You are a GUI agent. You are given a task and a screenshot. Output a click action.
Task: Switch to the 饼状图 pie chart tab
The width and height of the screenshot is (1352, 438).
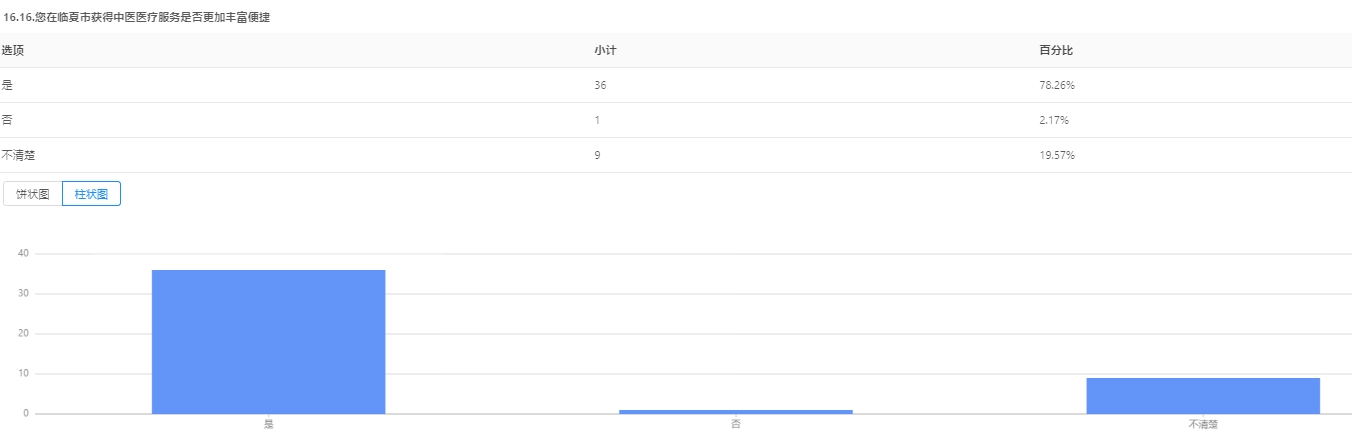click(33, 194)
